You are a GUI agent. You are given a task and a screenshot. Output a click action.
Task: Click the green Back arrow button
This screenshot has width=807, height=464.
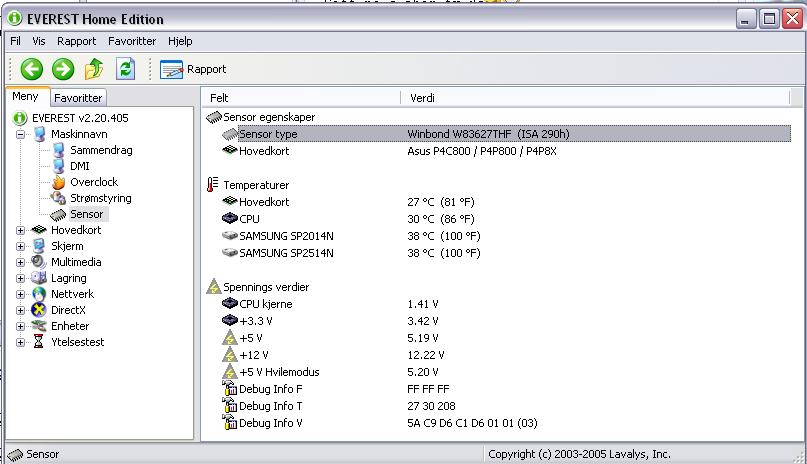(31, 69)
